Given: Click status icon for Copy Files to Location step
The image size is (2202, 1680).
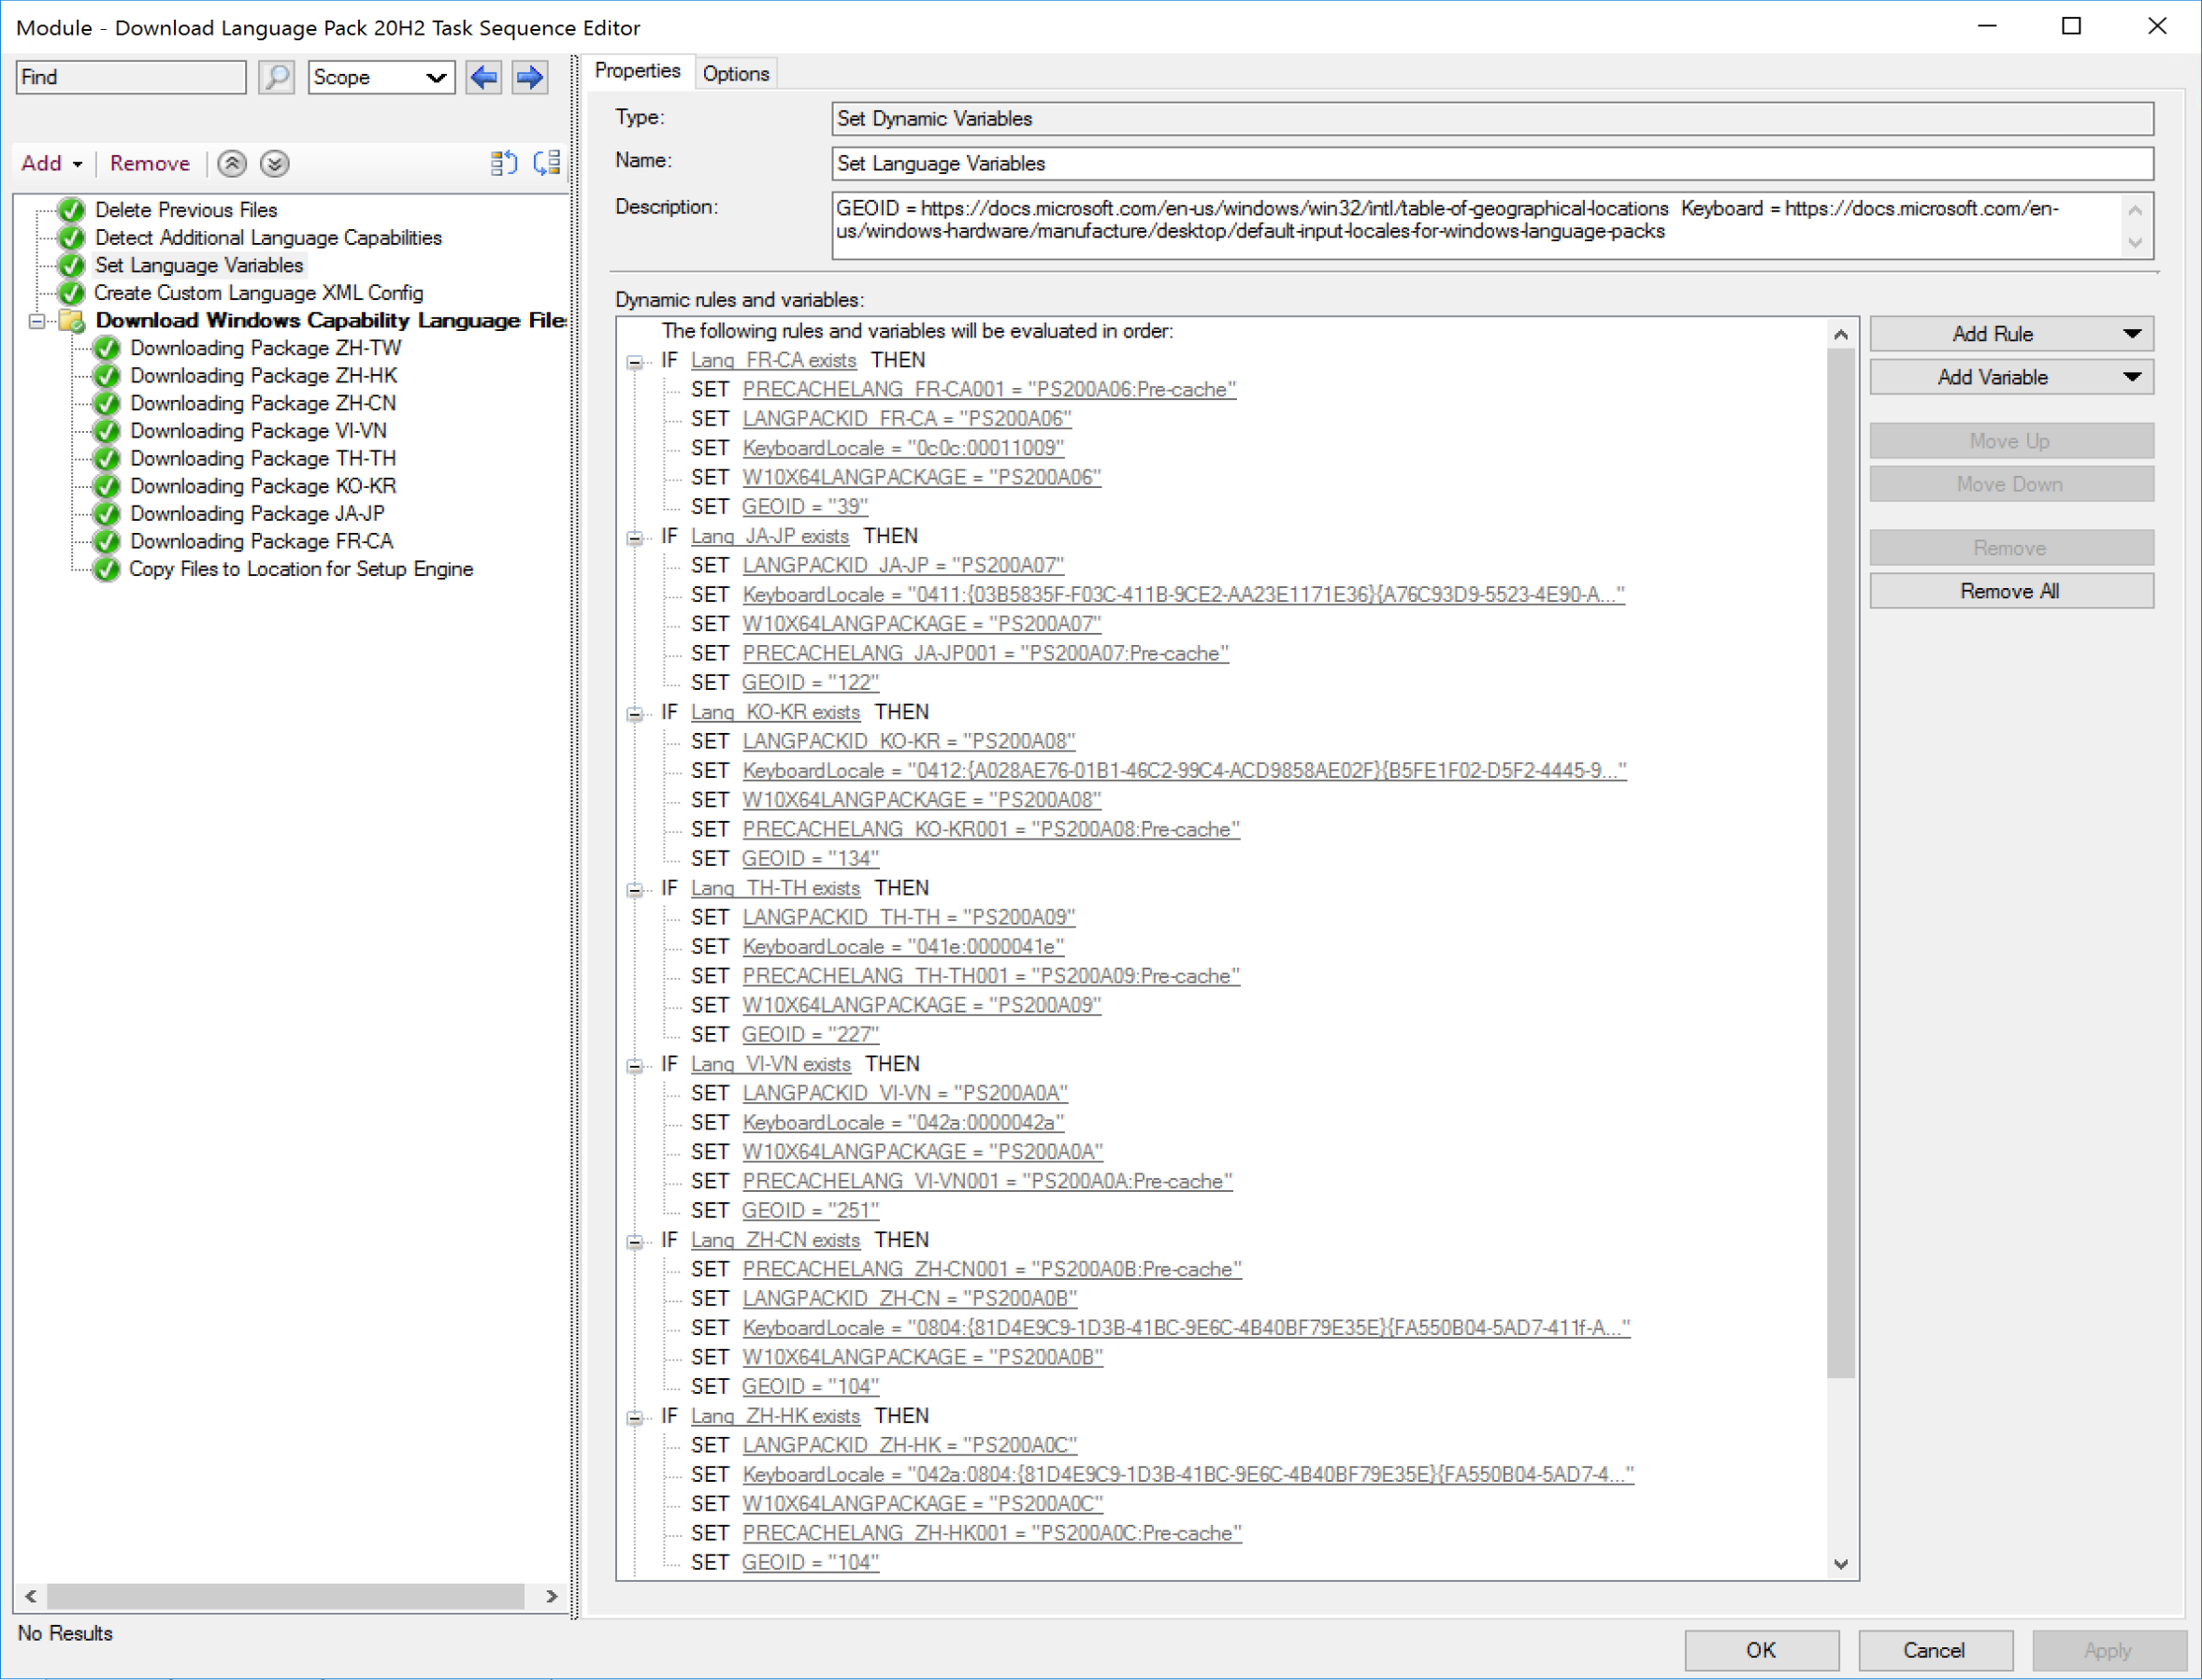Looking at the screenshot, I should click(106, 569).
